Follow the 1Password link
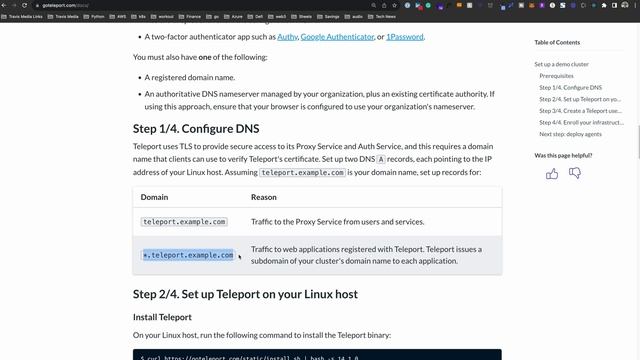This screenshot has width=640, height=360. pyautogui.click(x=405, y=37)
